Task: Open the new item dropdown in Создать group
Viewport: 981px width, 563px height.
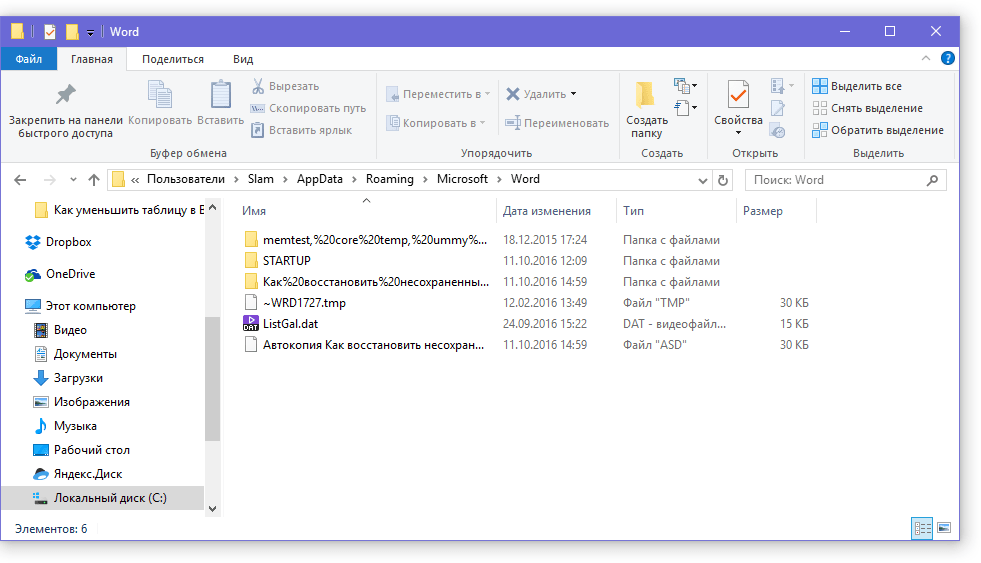Action: point(685,85)
